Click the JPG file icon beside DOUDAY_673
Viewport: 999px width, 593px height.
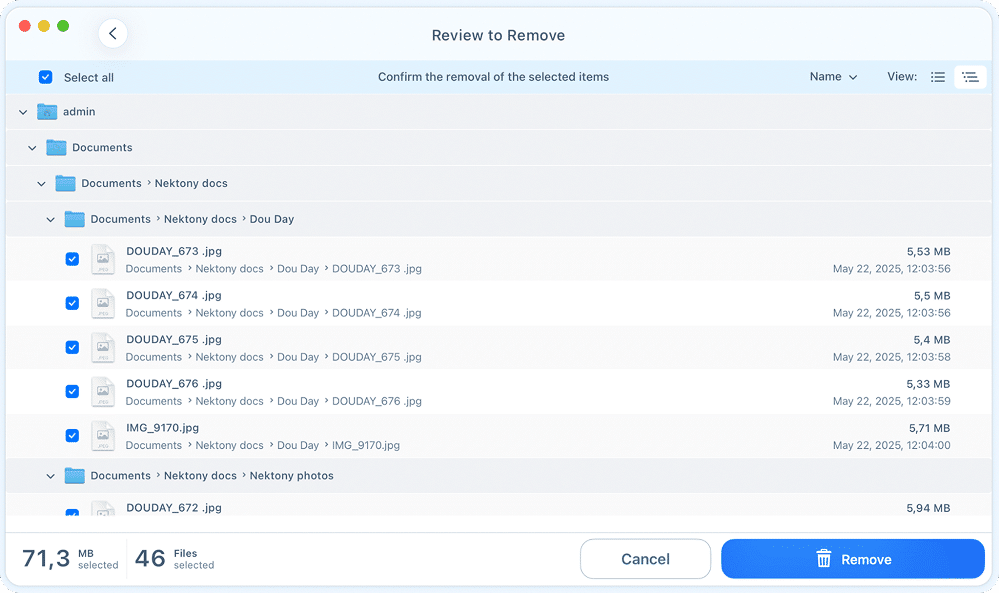(103, 259)
